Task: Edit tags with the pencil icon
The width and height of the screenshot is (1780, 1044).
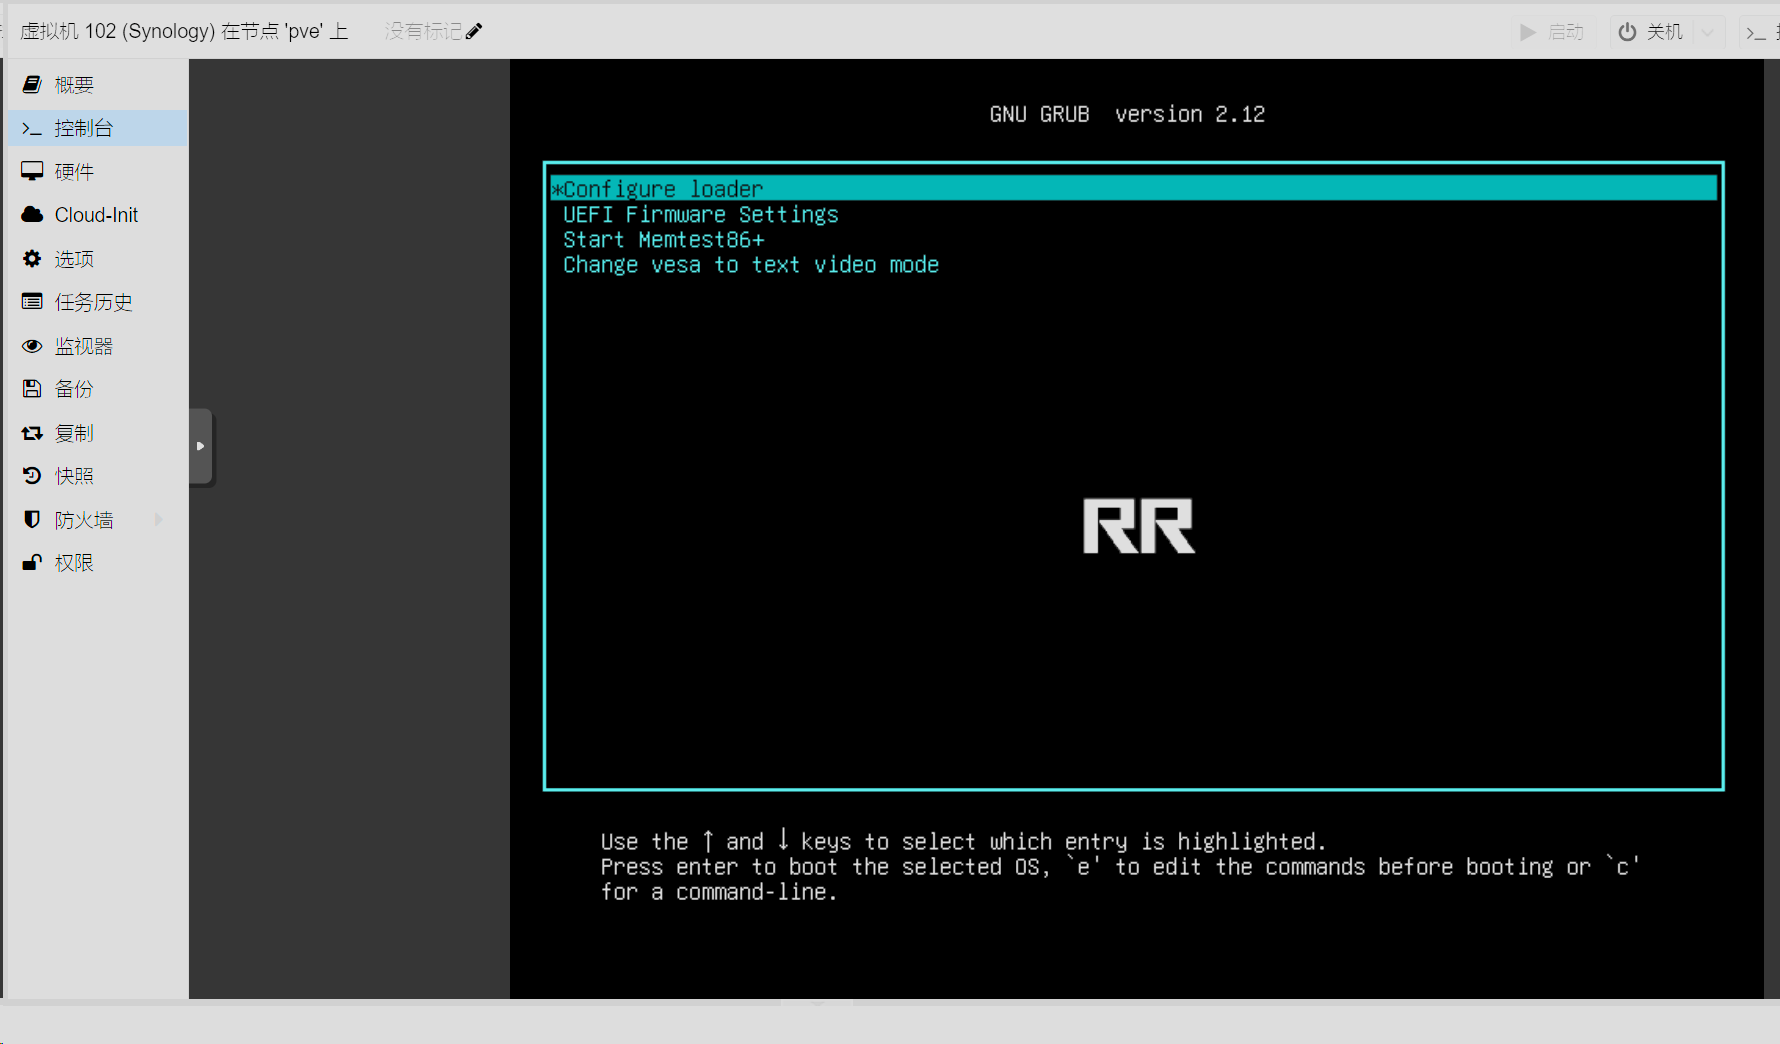Action: pyautogui.click(x=474, y=31)
